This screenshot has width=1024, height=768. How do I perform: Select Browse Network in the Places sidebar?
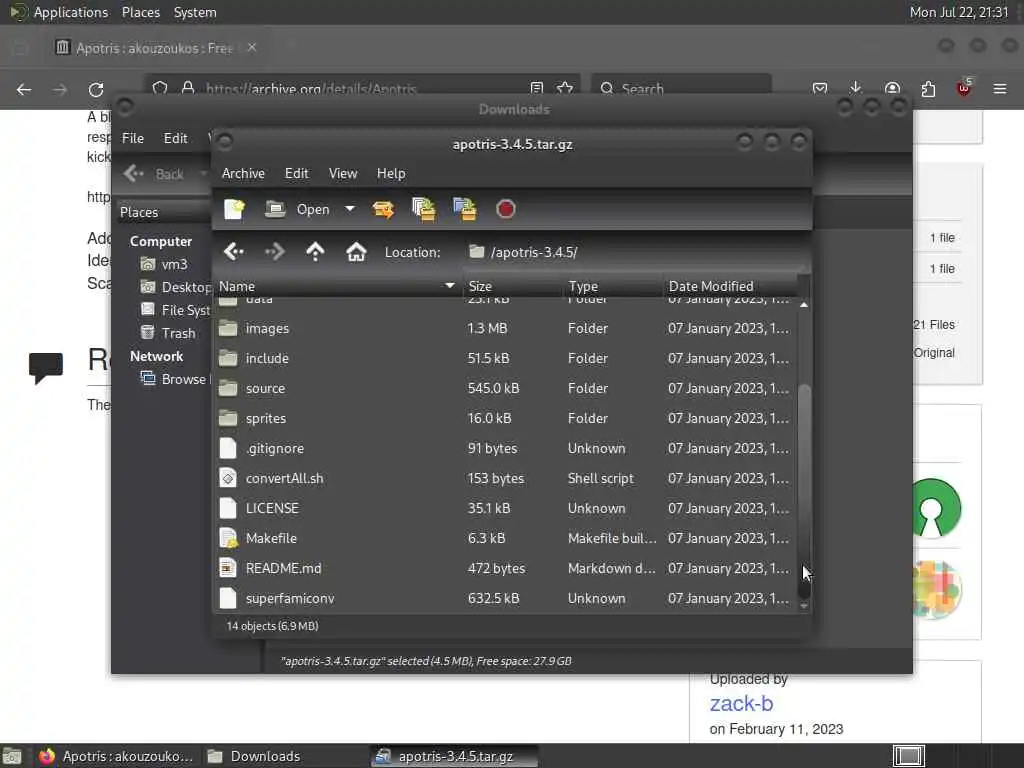click(x=175, y=379)
